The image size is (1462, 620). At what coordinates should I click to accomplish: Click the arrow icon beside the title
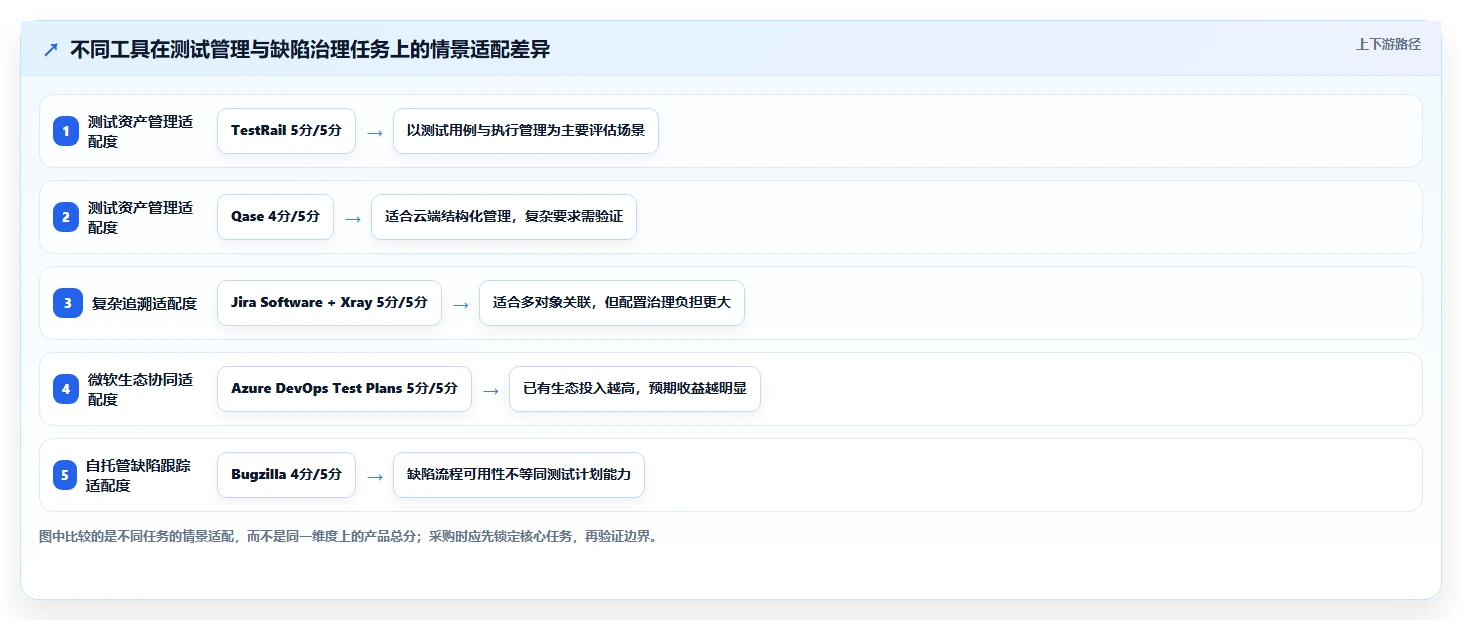coord(51,50)
